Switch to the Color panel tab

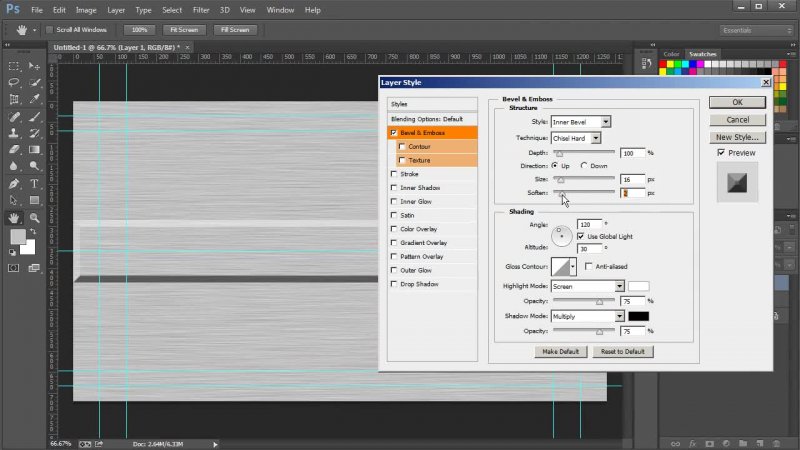[x=671, y=54]
